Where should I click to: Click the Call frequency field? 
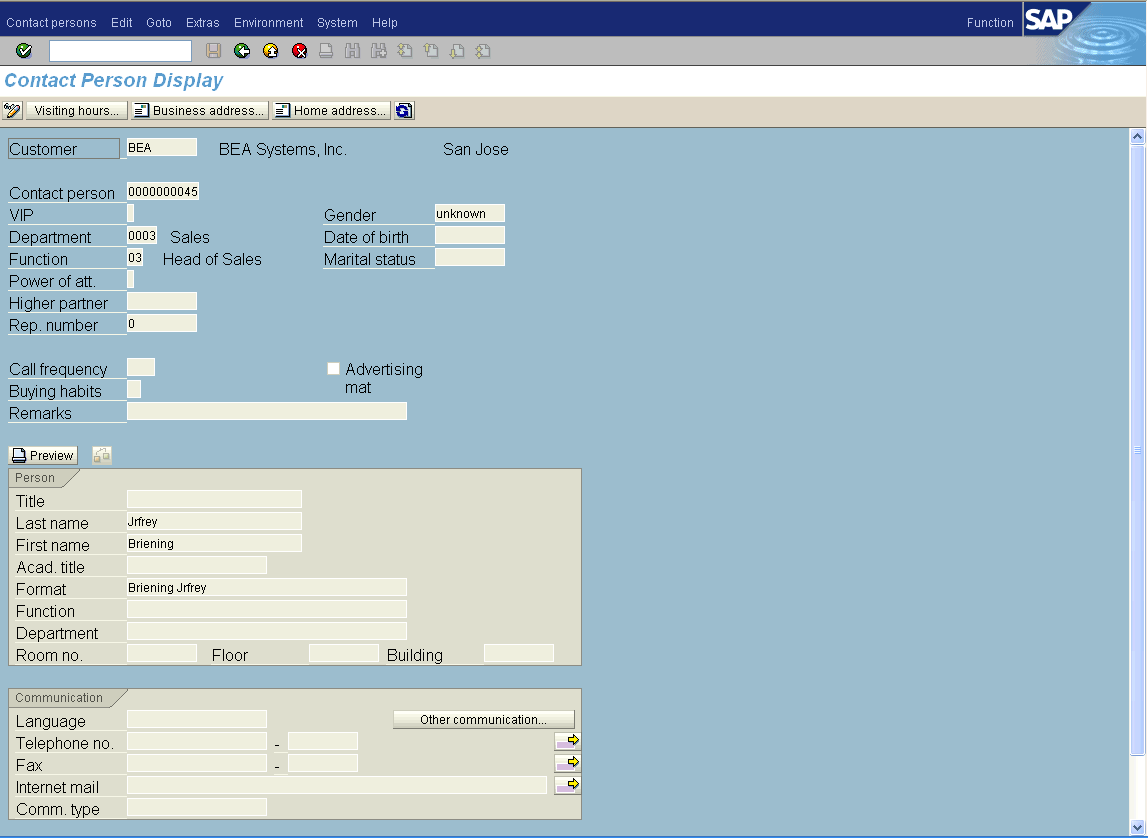(x=141, y=367)
